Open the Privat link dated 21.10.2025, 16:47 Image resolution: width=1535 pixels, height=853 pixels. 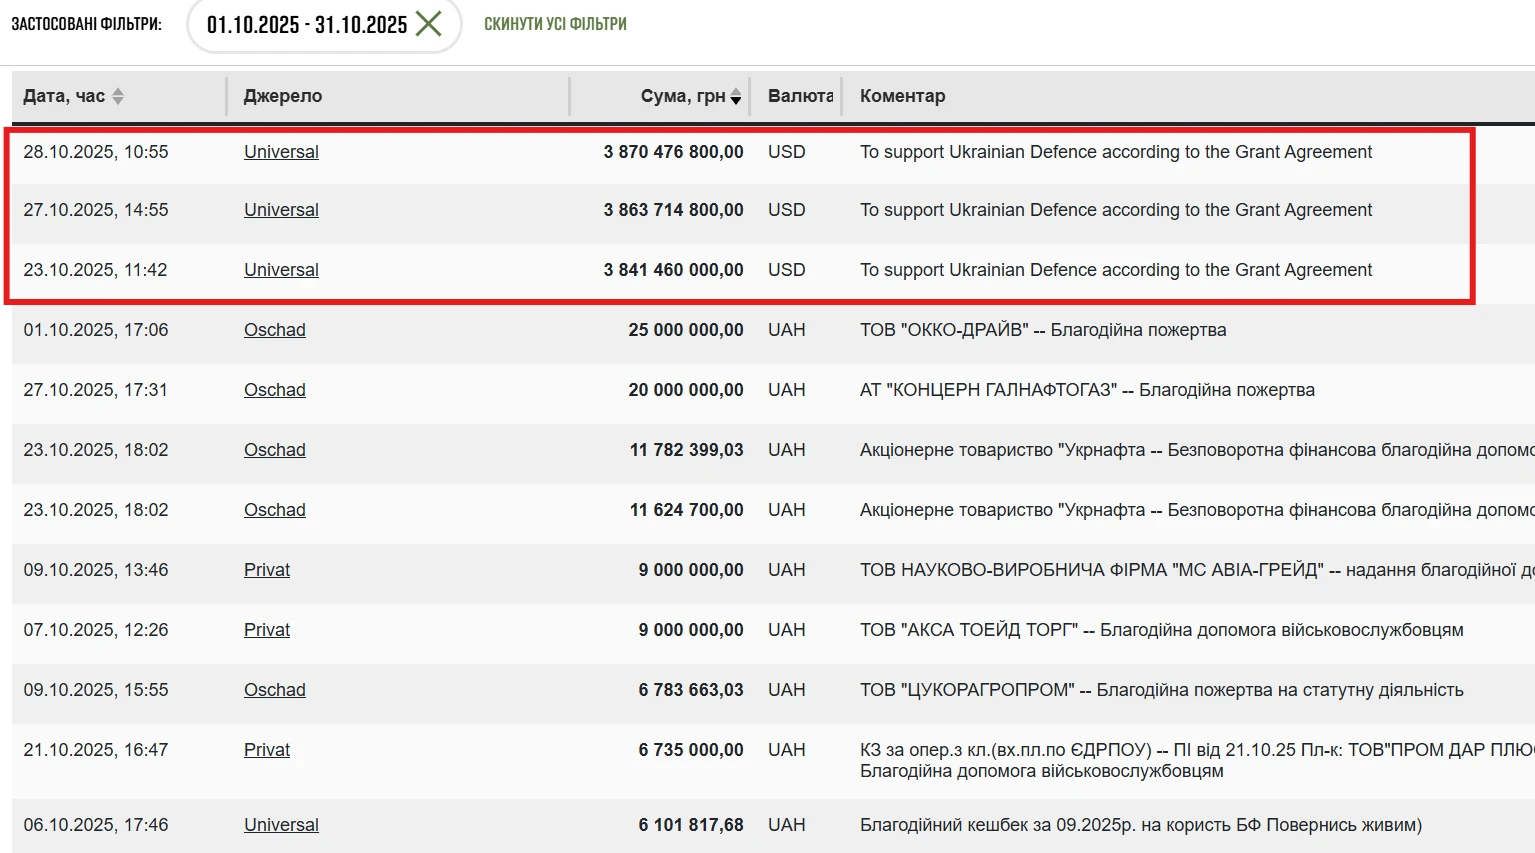pyautogui.click(x=267, y=750)
